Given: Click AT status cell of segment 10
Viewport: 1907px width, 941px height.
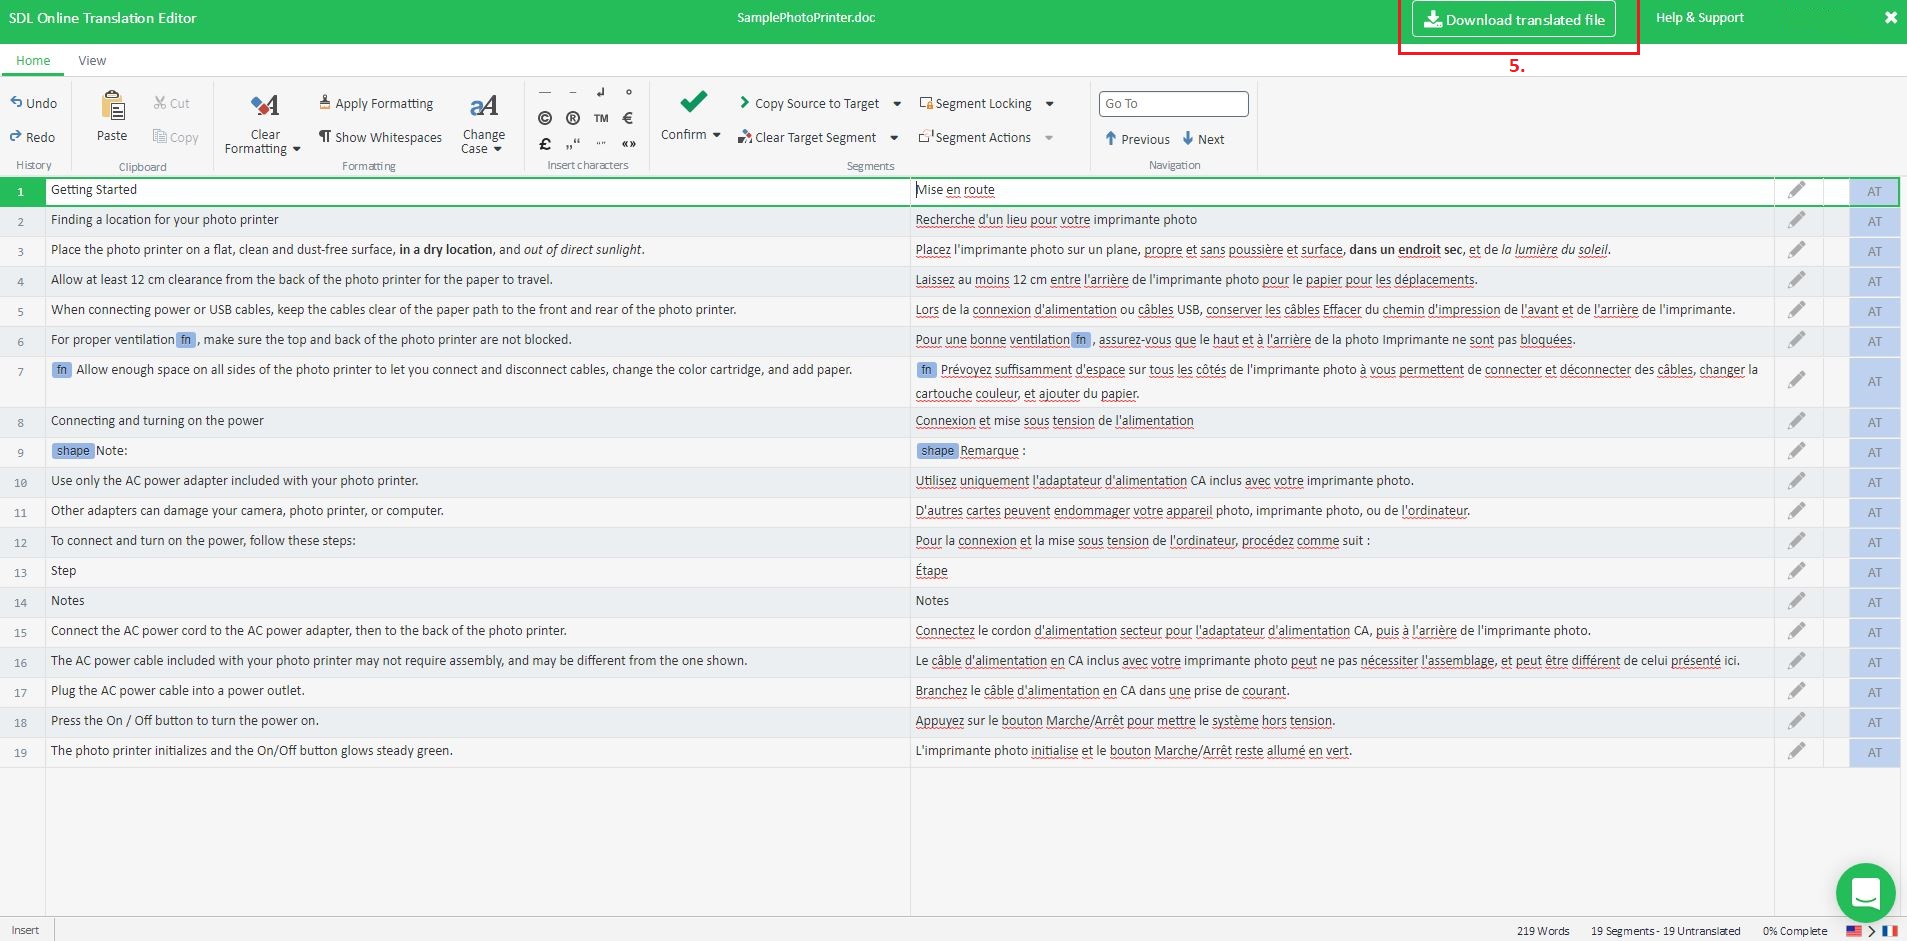Looking at the screenshot, I should pos(1874,483).
